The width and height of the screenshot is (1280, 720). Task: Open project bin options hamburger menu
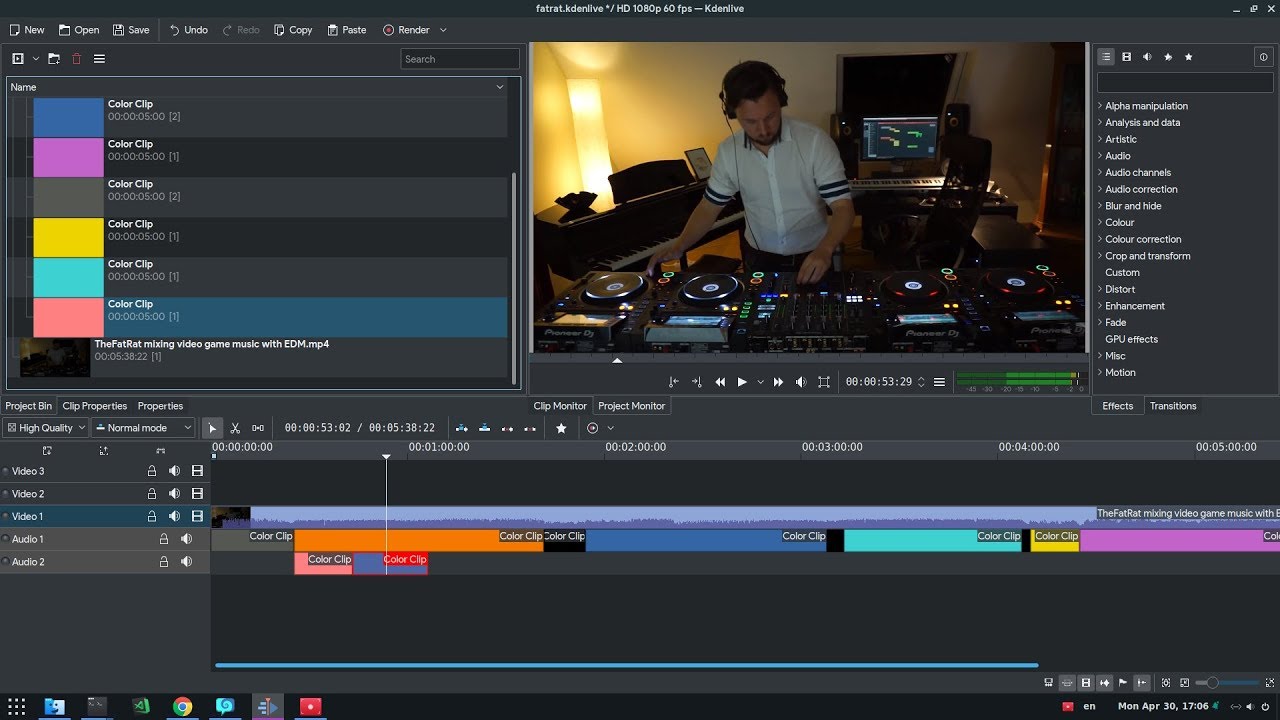(x=100, y=59)
